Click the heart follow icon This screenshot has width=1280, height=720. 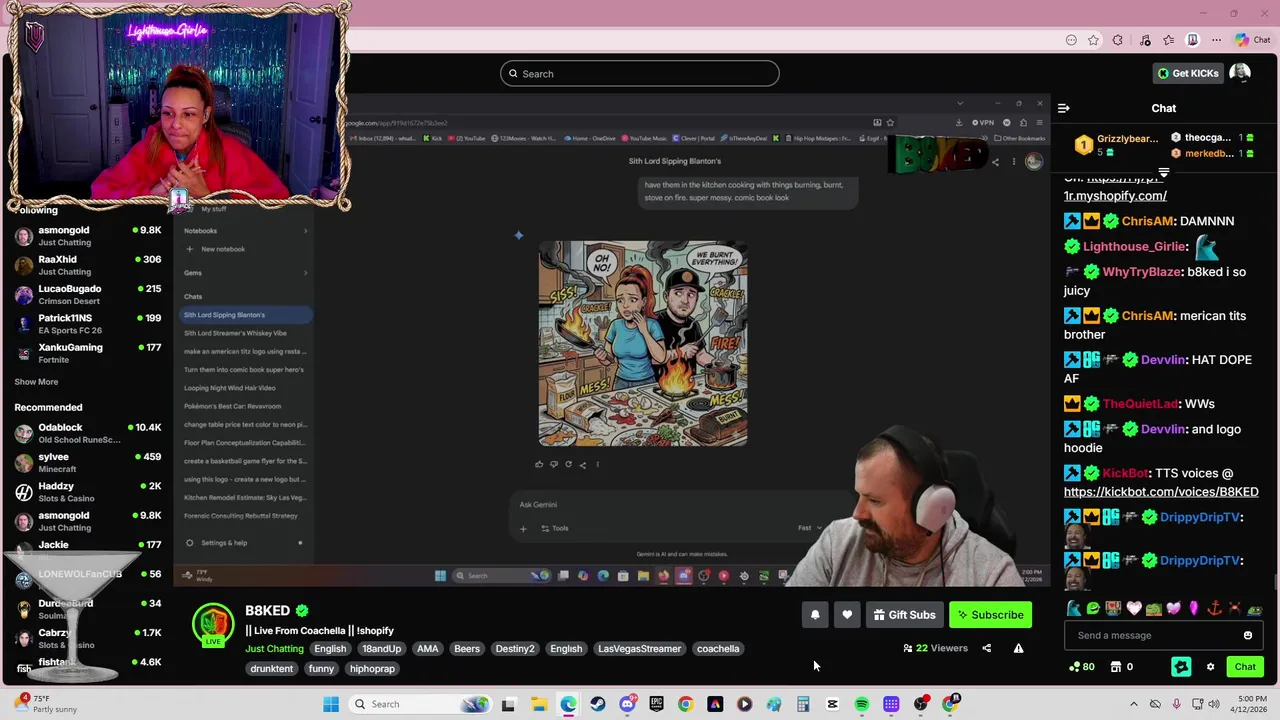[x=847, y=615]
